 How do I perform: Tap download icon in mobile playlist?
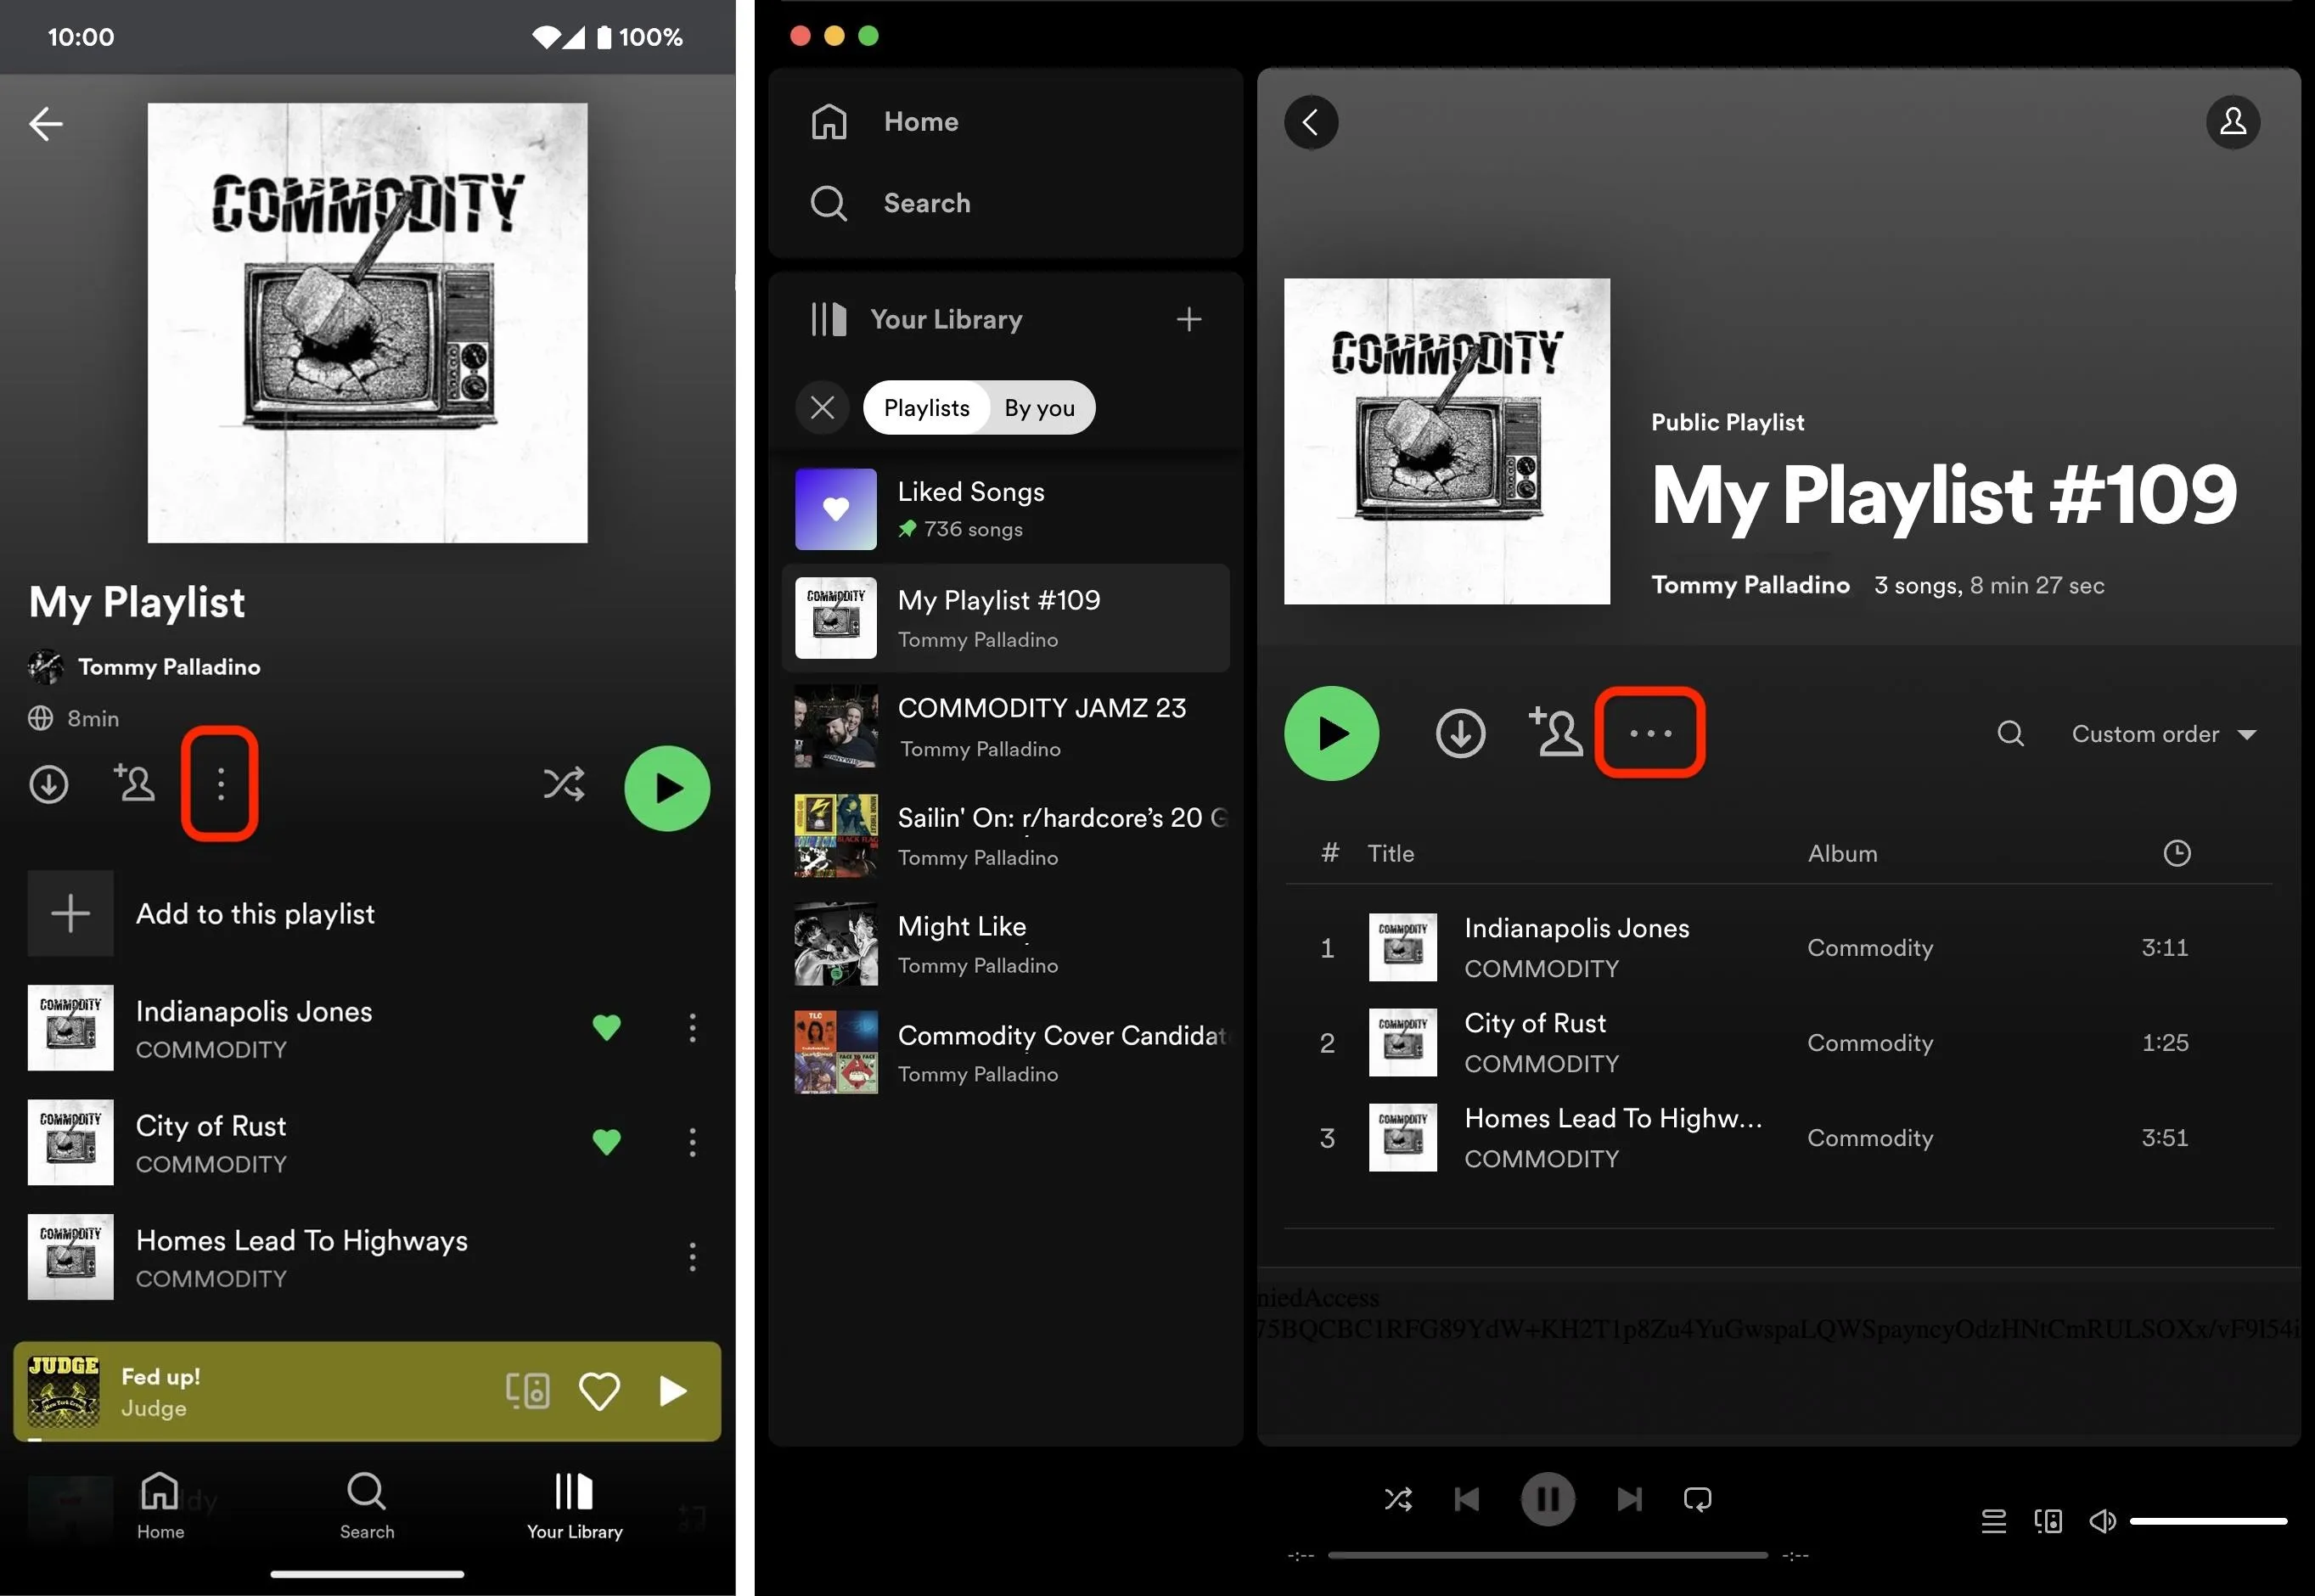(x=49, y=785)
